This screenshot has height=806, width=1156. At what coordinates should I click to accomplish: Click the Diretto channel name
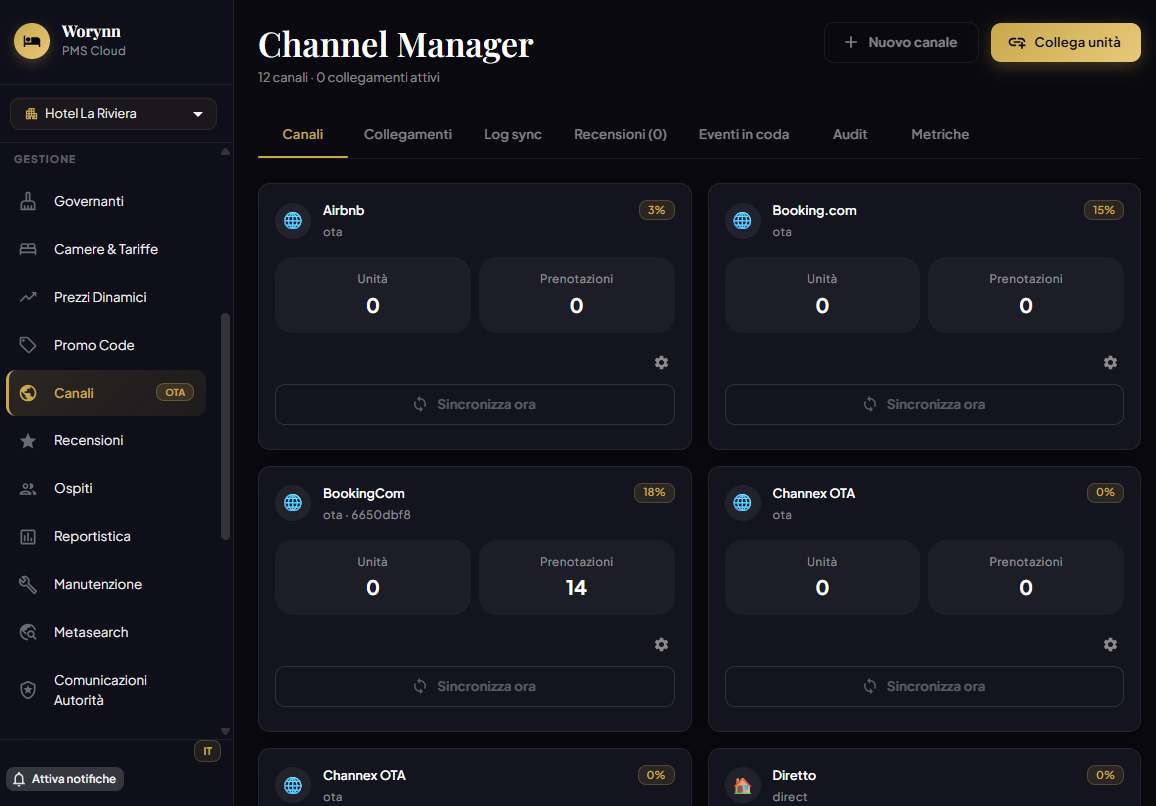click(794, 775)
